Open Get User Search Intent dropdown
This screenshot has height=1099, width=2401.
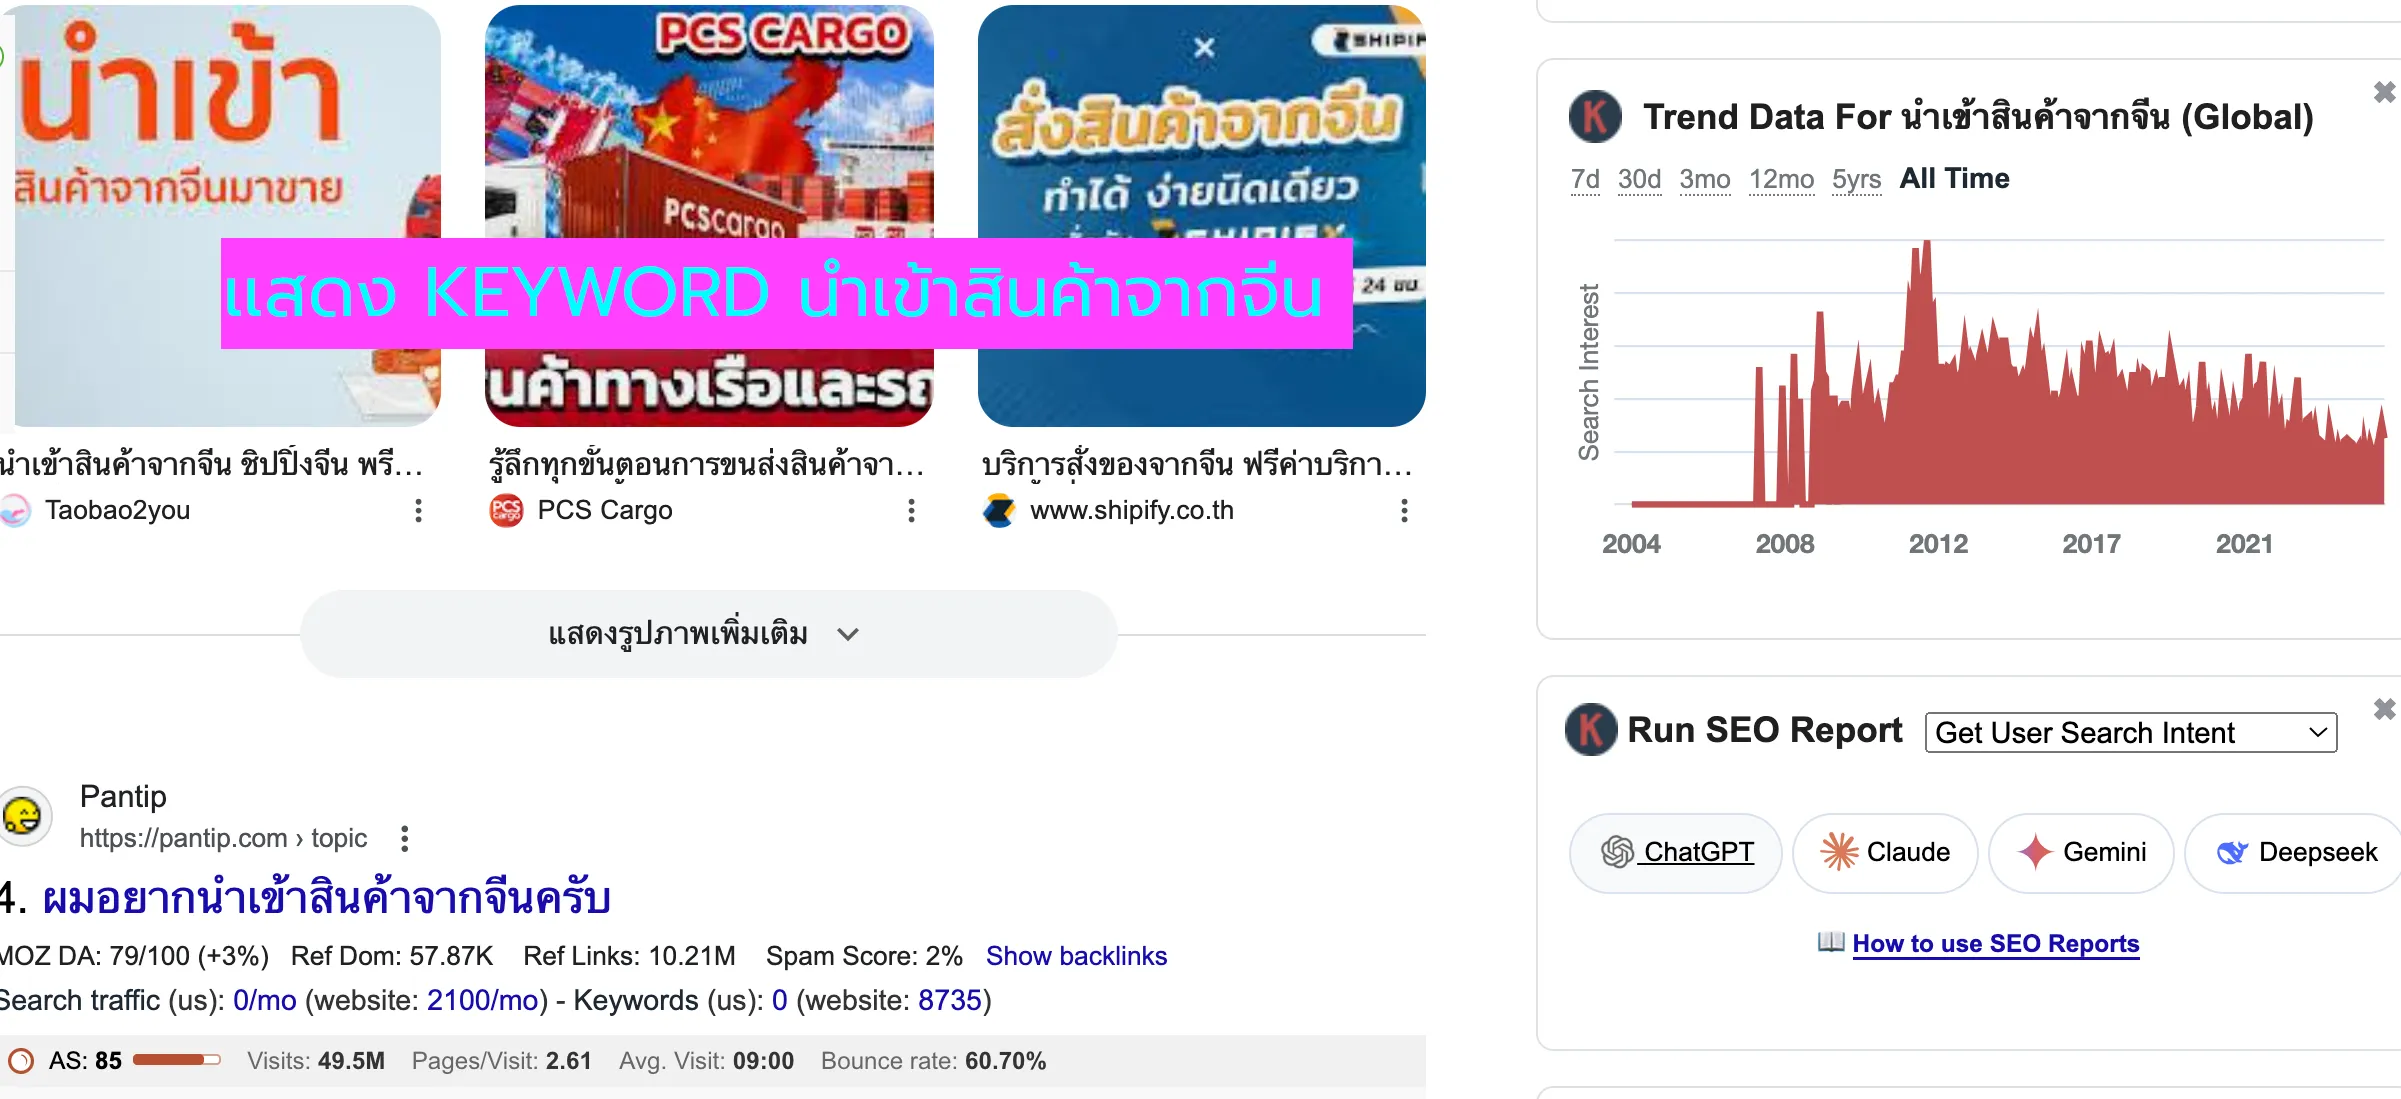(x=2130, y=733)
